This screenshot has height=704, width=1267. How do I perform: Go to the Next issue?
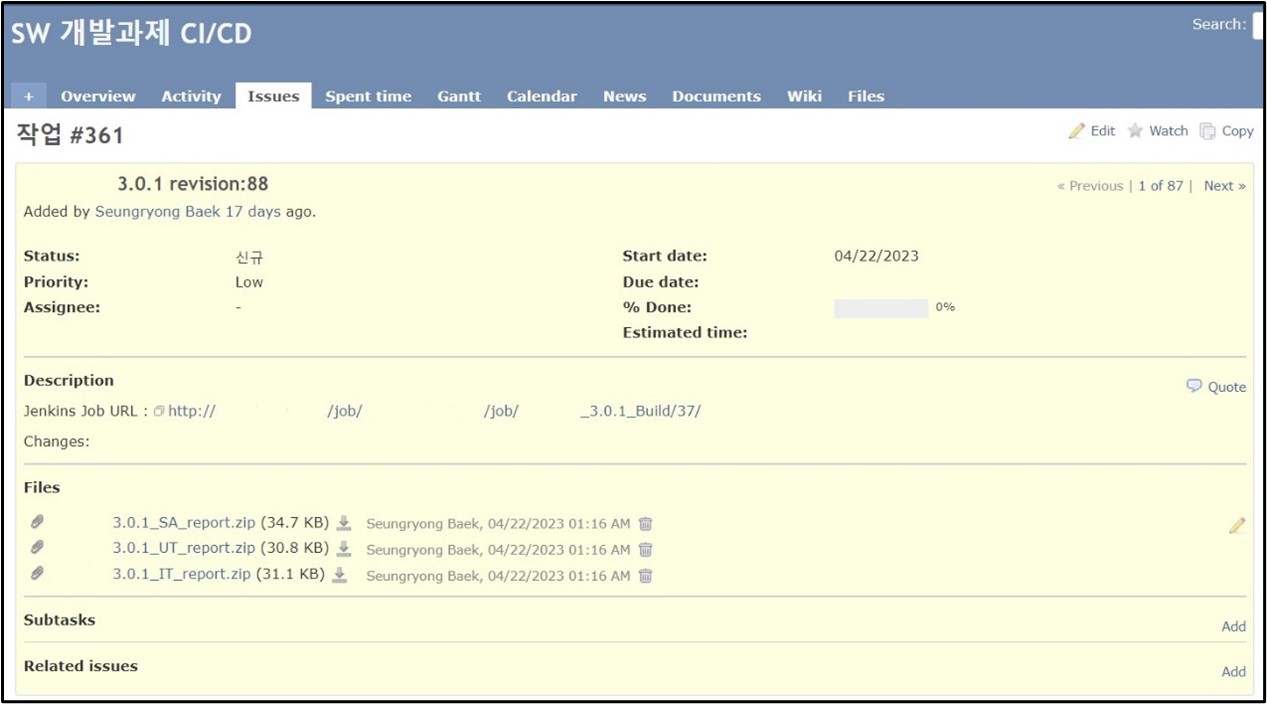point(1224,186)
